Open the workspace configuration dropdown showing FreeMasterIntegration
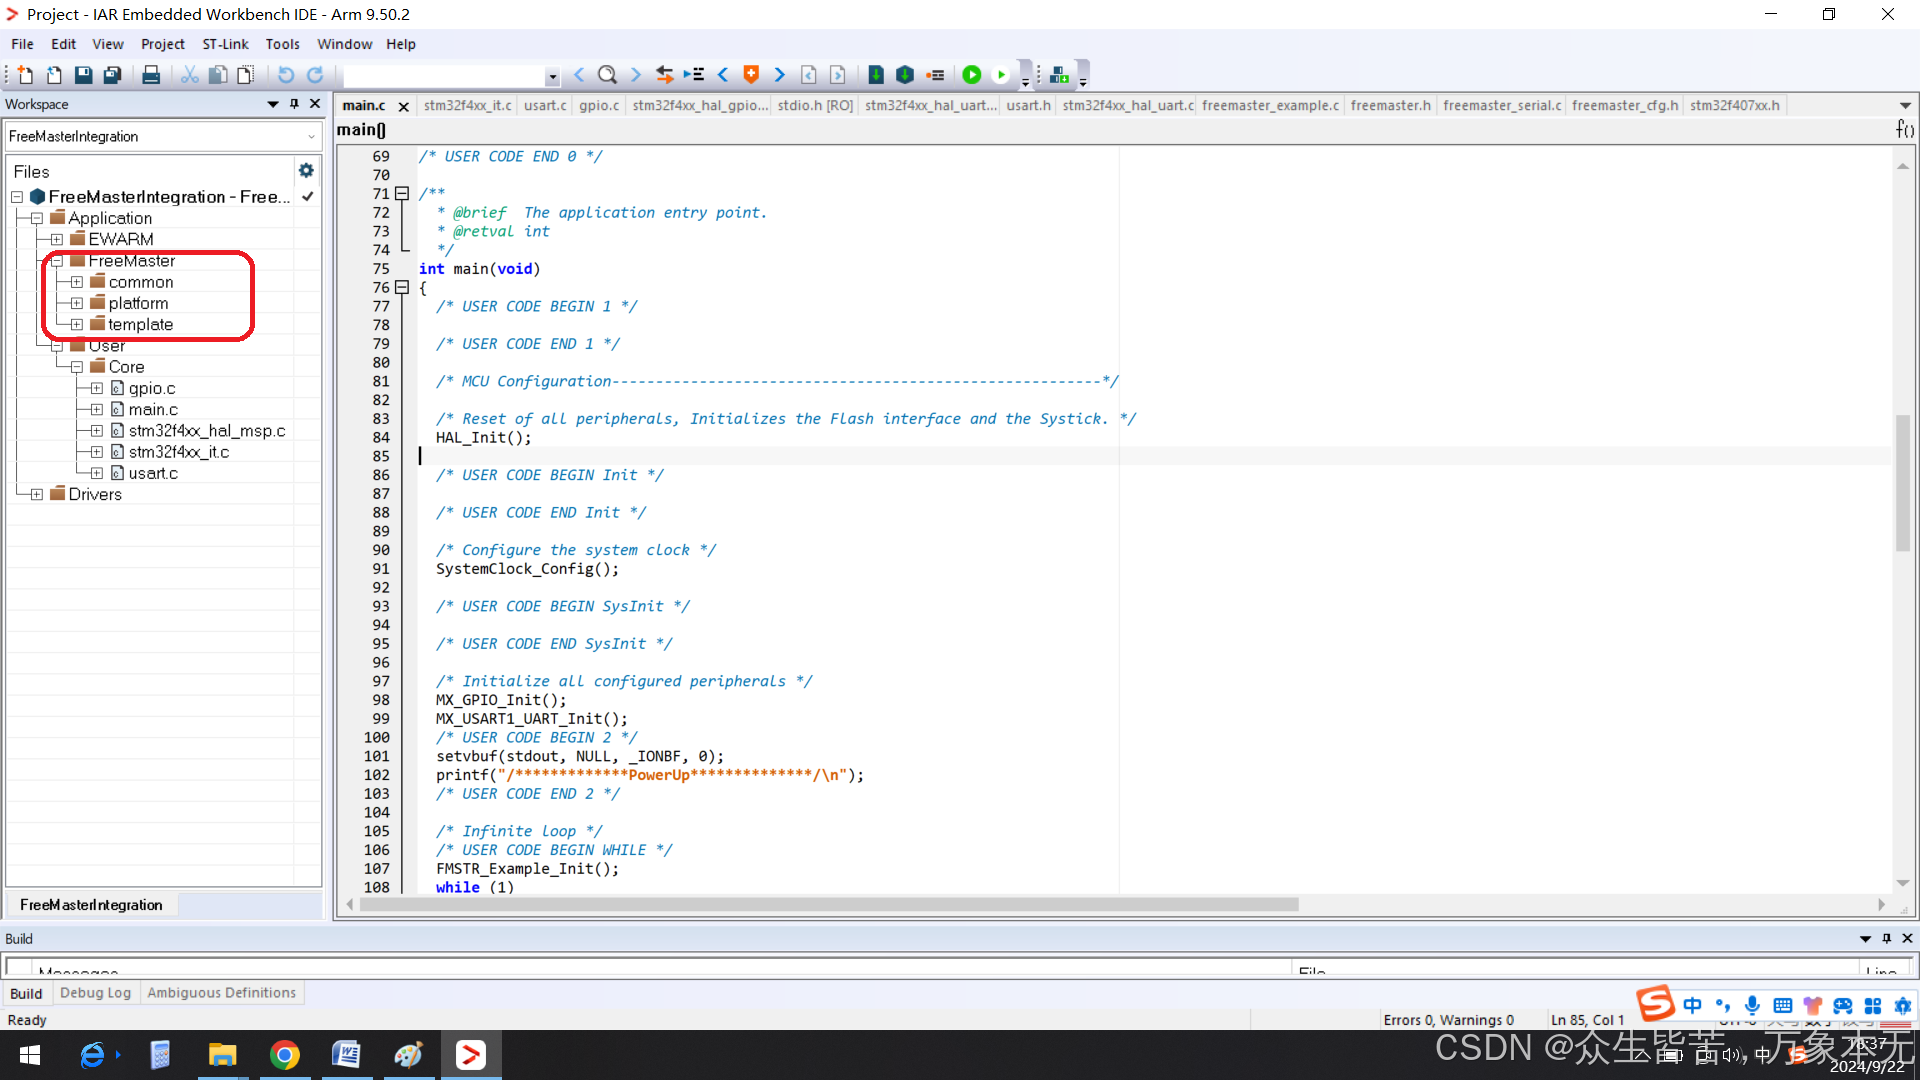Viewport: 1920px width, 1080px height. (311, 136)
